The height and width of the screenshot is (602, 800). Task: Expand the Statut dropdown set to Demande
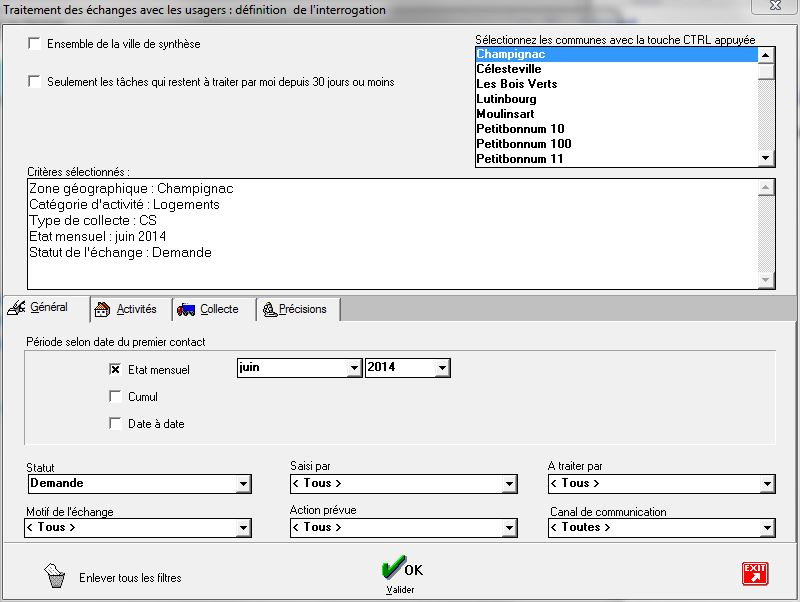click(243, 484)
